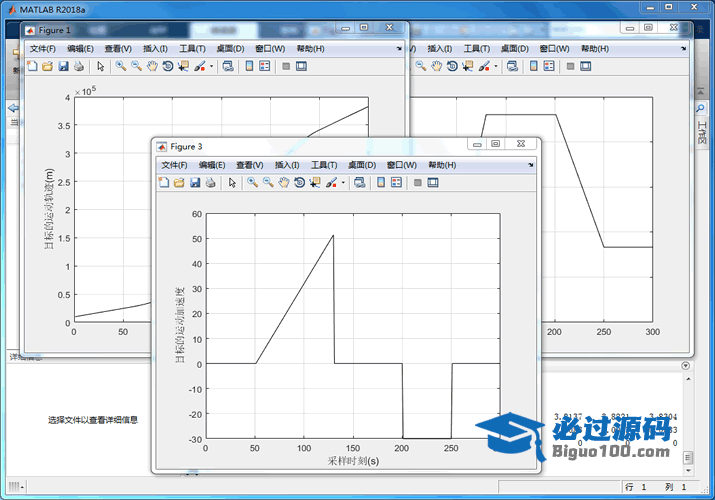Save Figure 3 using the floppy disk icon
This screenshot has width=715, height=500.
[x=195, y=183]
